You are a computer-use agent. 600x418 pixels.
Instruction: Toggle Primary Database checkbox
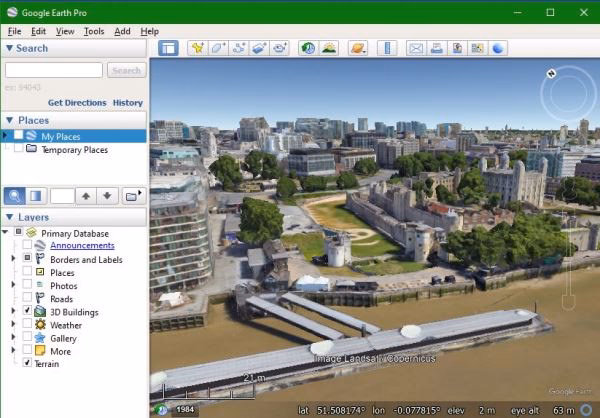coord(18,232)
